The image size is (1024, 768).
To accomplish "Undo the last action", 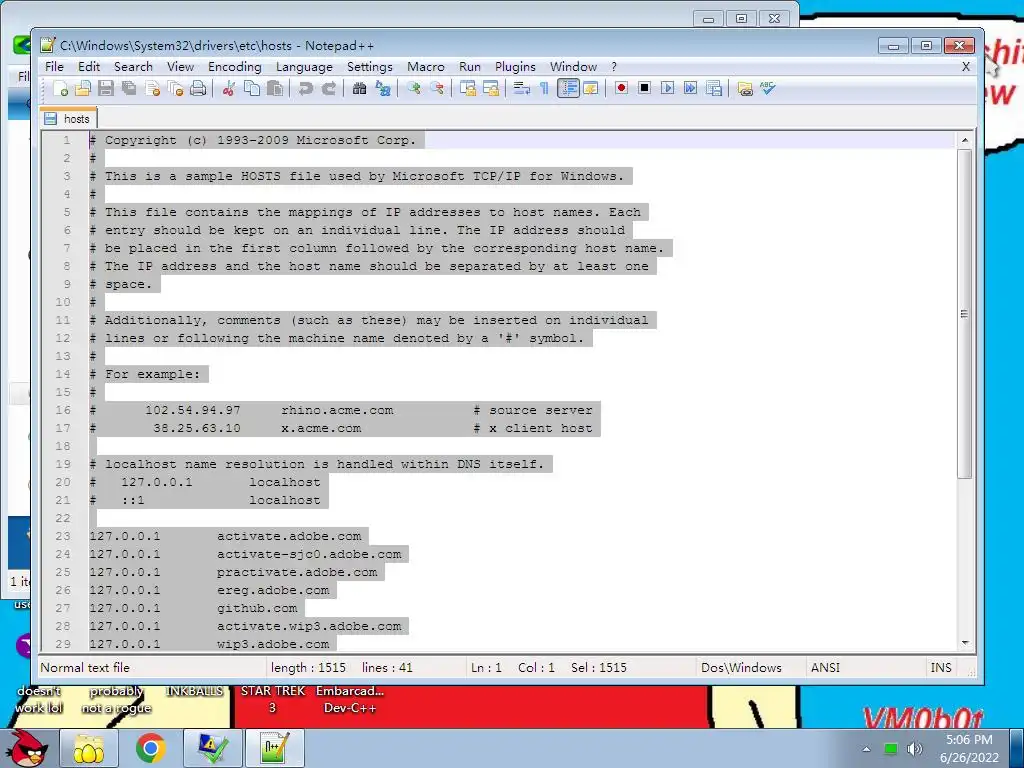I will (x=305, y=88).
